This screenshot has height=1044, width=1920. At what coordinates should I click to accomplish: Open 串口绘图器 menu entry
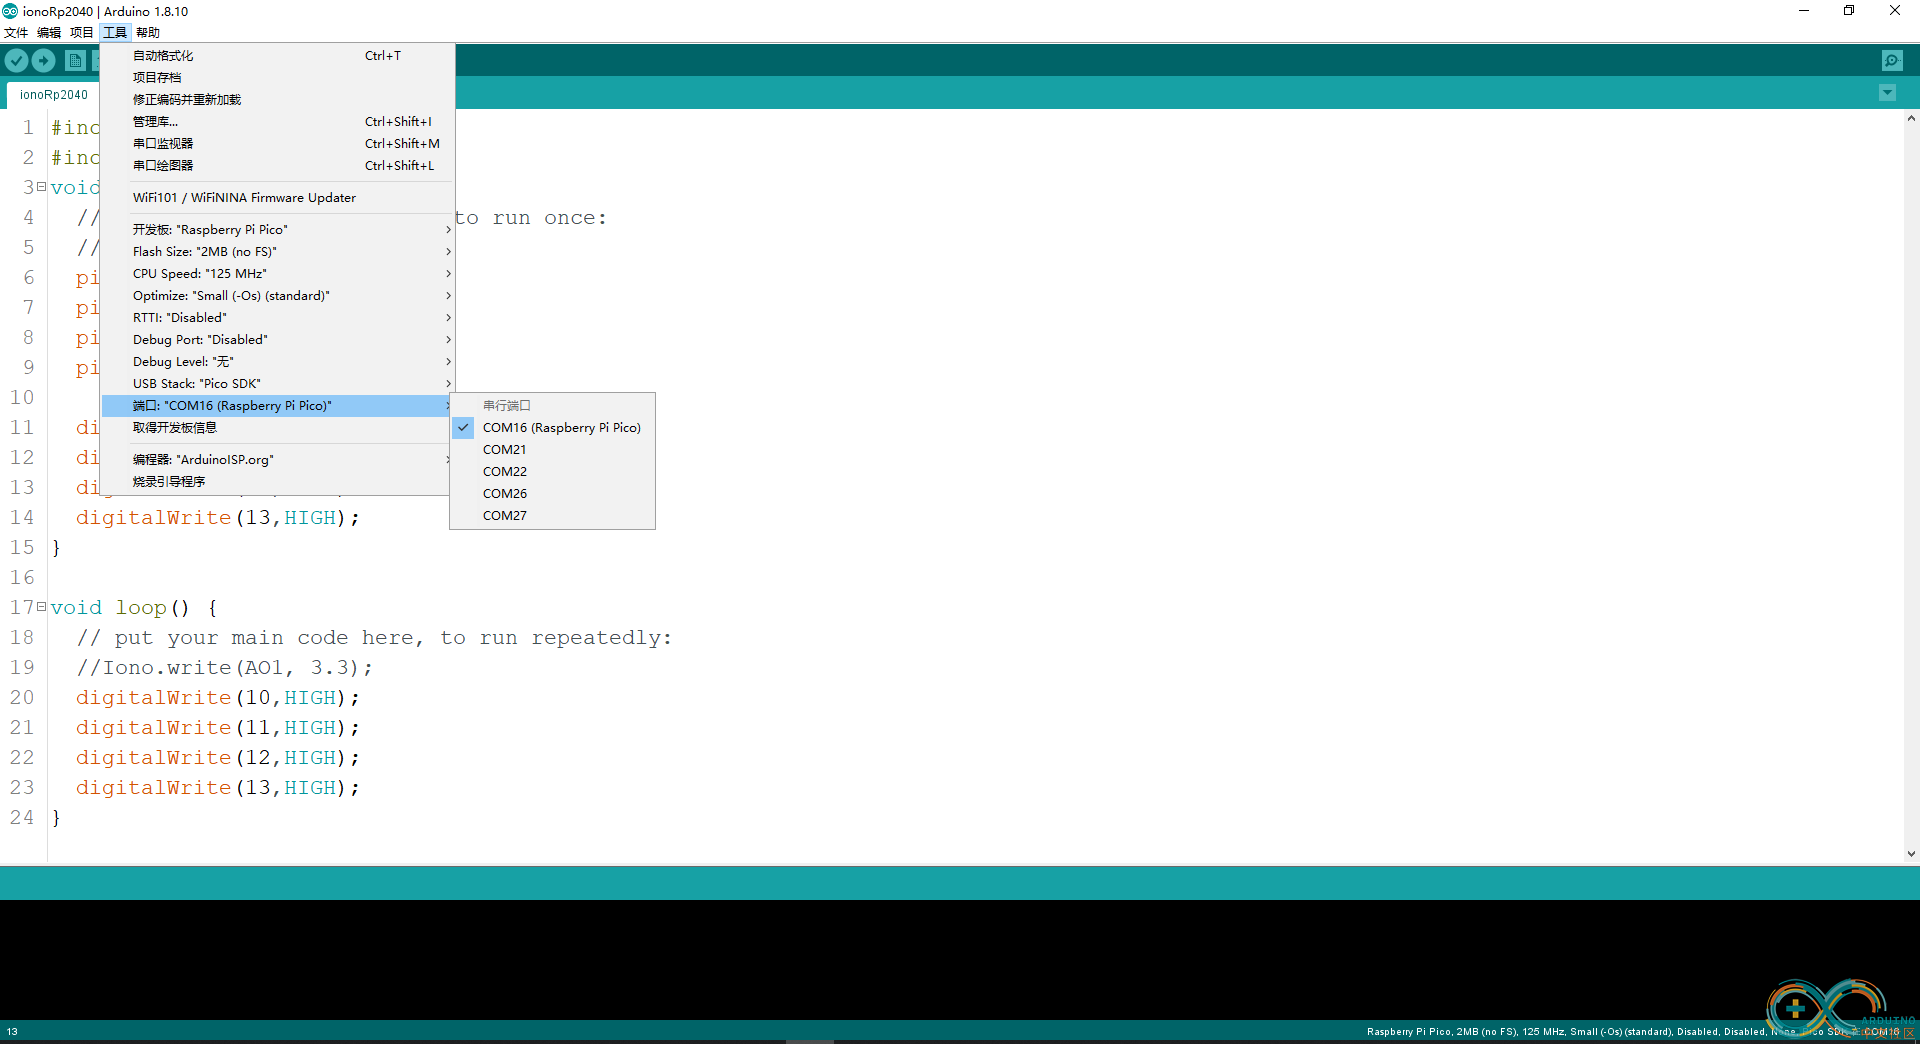pyautogui.click(x=278, y=166)
